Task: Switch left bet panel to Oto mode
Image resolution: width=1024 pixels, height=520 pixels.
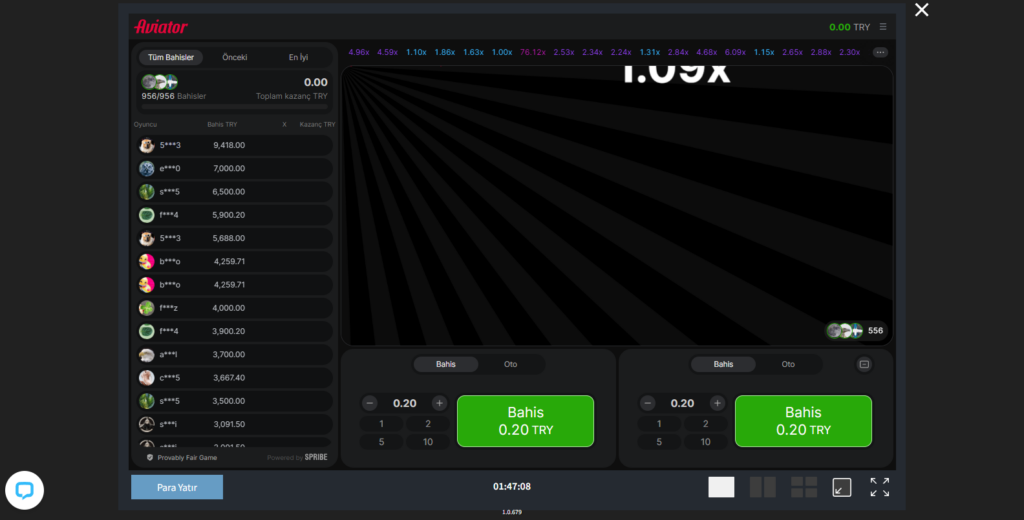Action: [x=511, y=365]
